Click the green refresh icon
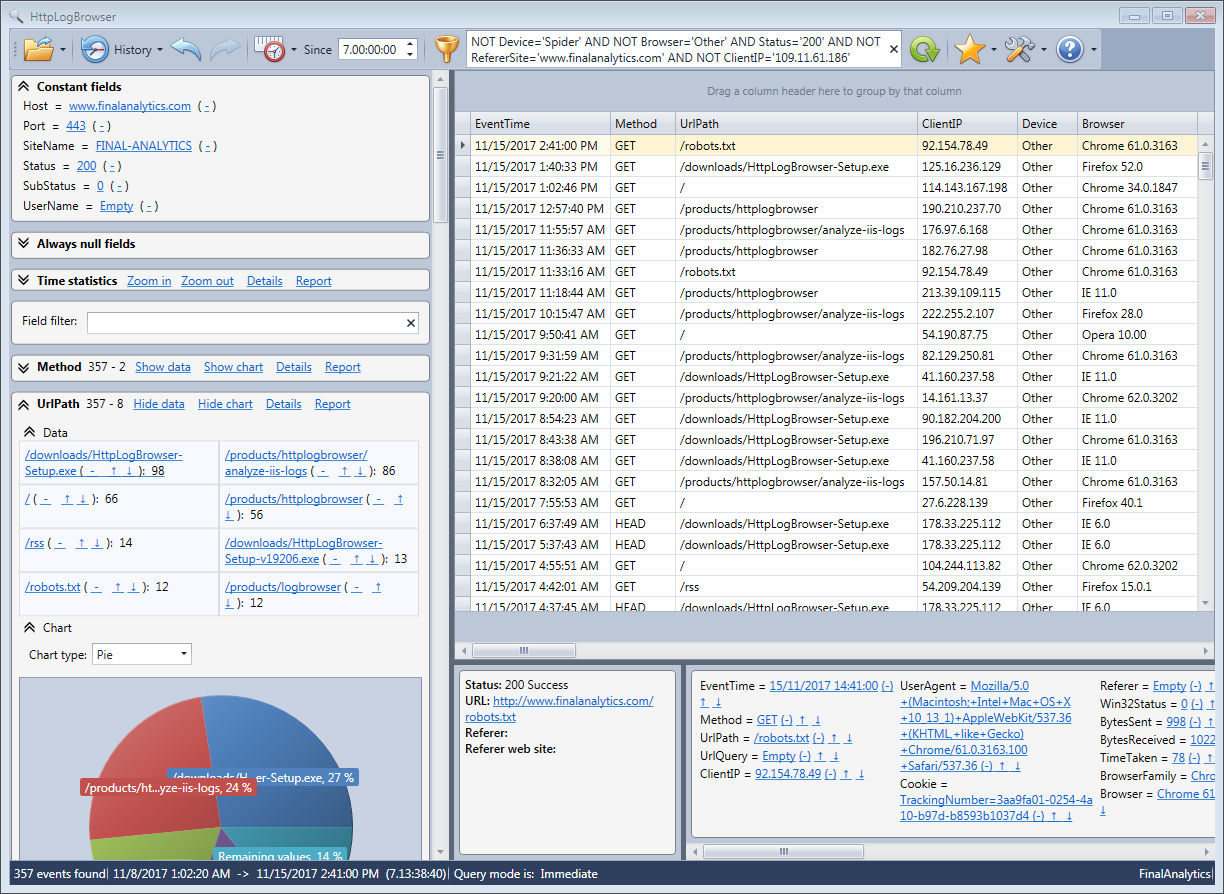 925,49
